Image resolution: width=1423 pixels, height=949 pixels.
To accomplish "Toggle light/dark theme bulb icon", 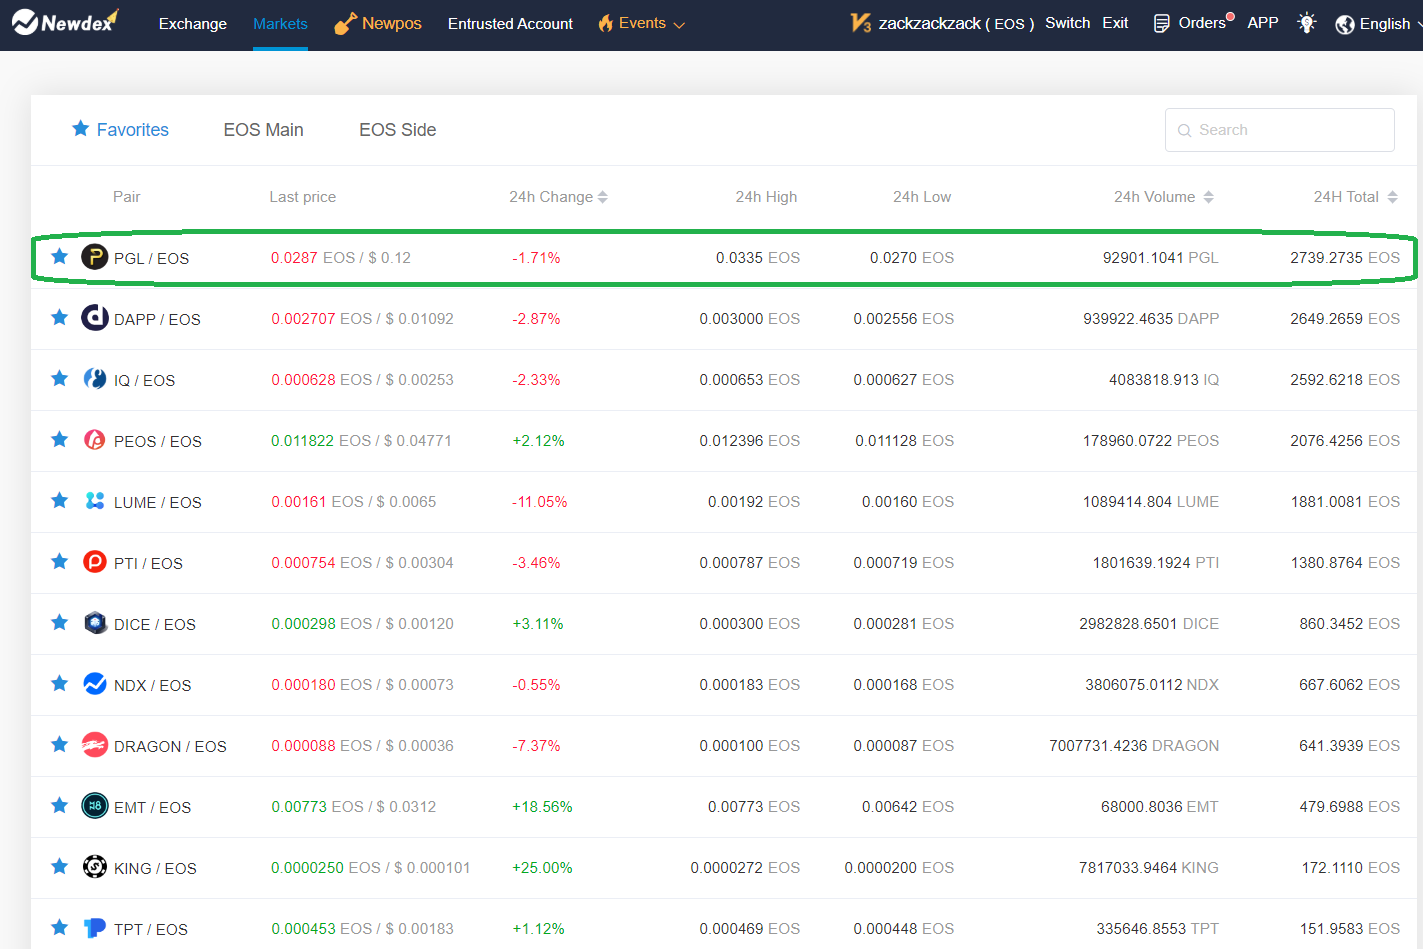I will point(1306,23).
